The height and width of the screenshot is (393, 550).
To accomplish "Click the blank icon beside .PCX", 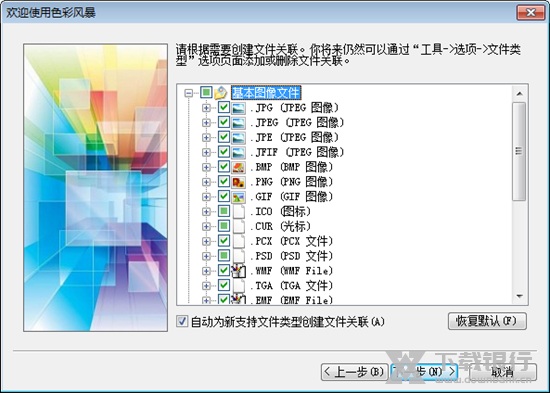I will coord(239,241).
